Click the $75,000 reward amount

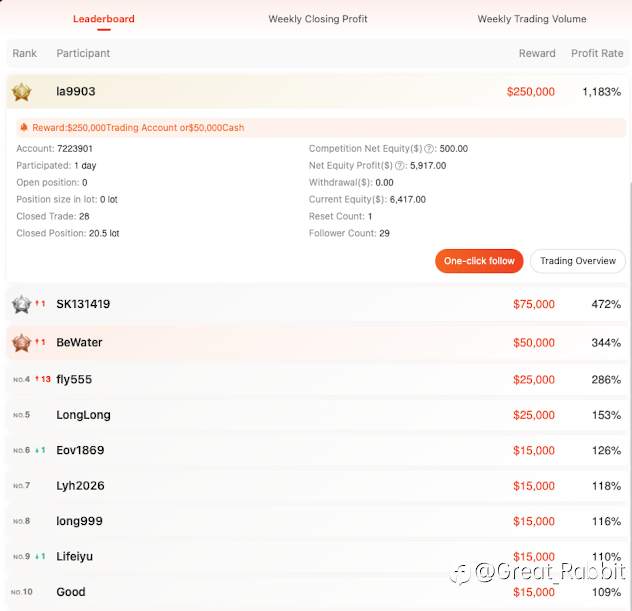pos(534,304)
